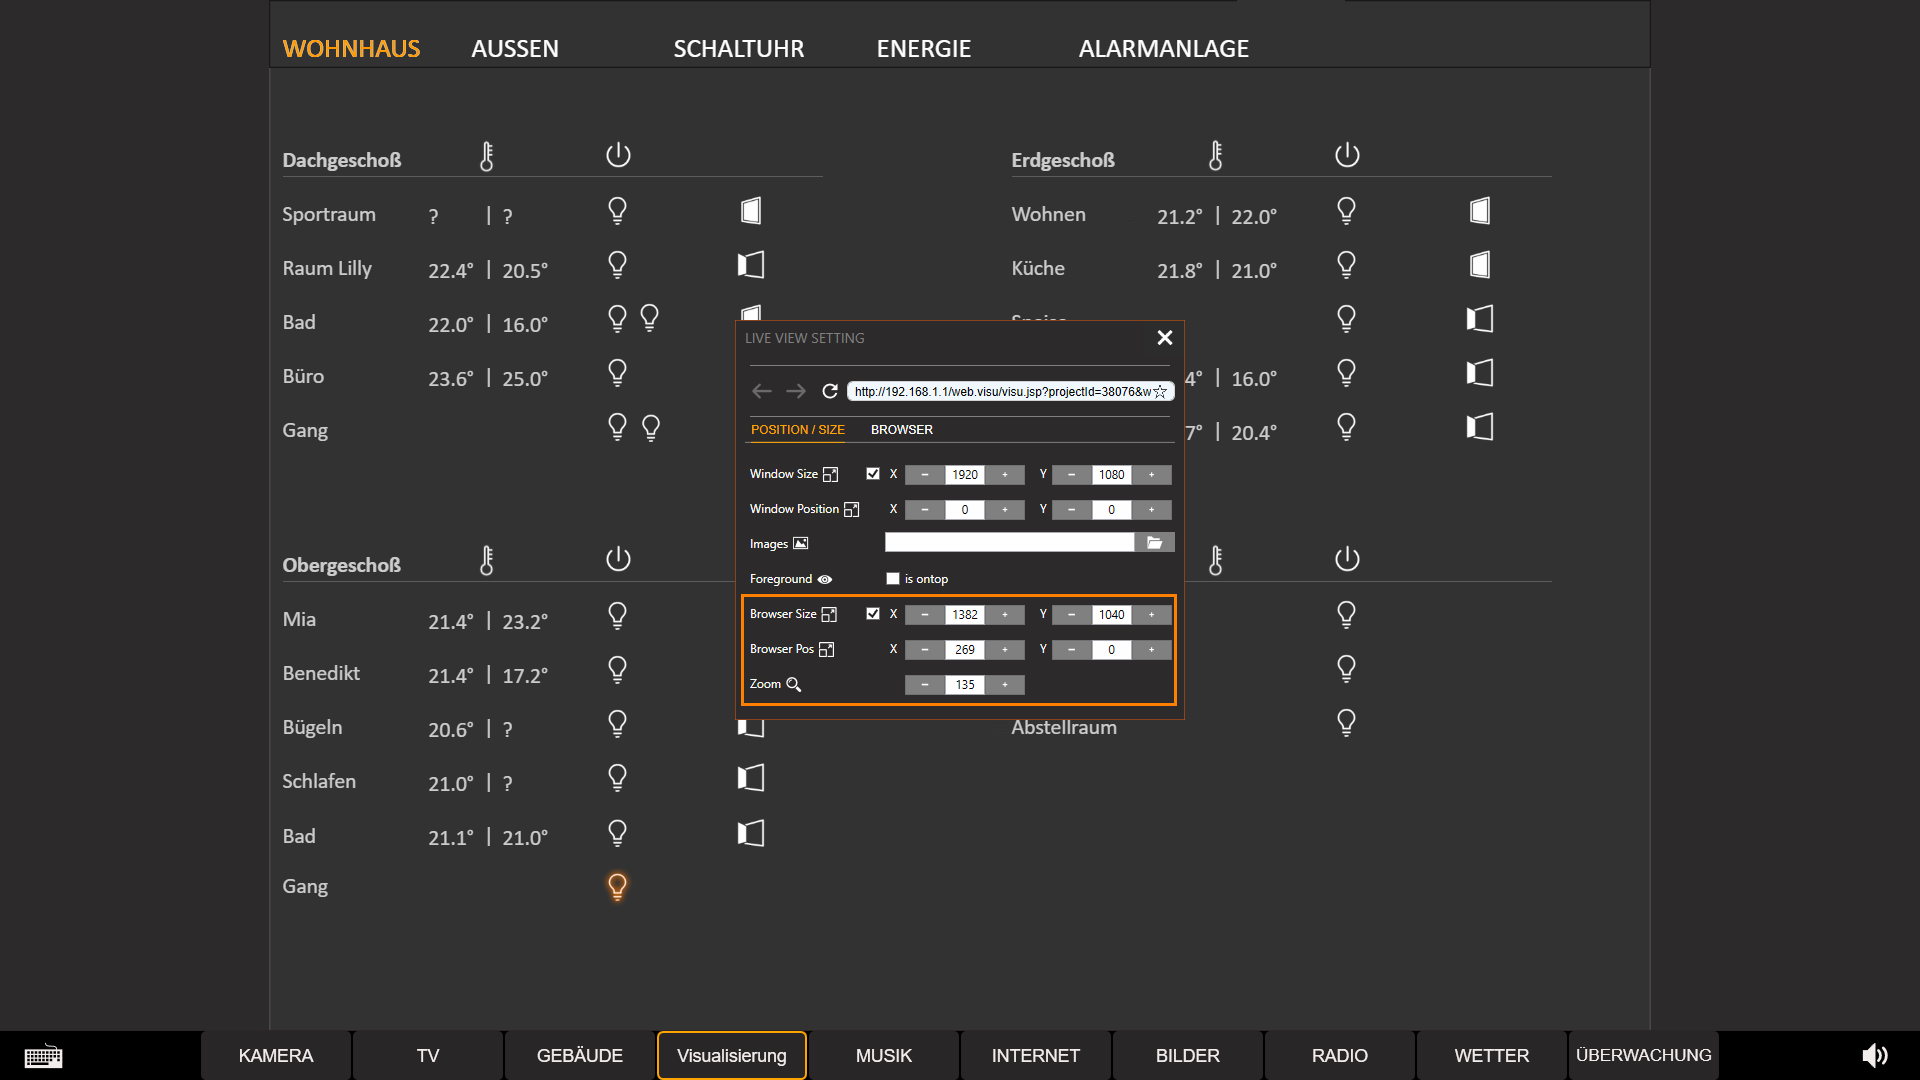Uncheck the Window Size checkbox
The width and height of the screenshot is (1920, 1080).
tap(873, 474)
